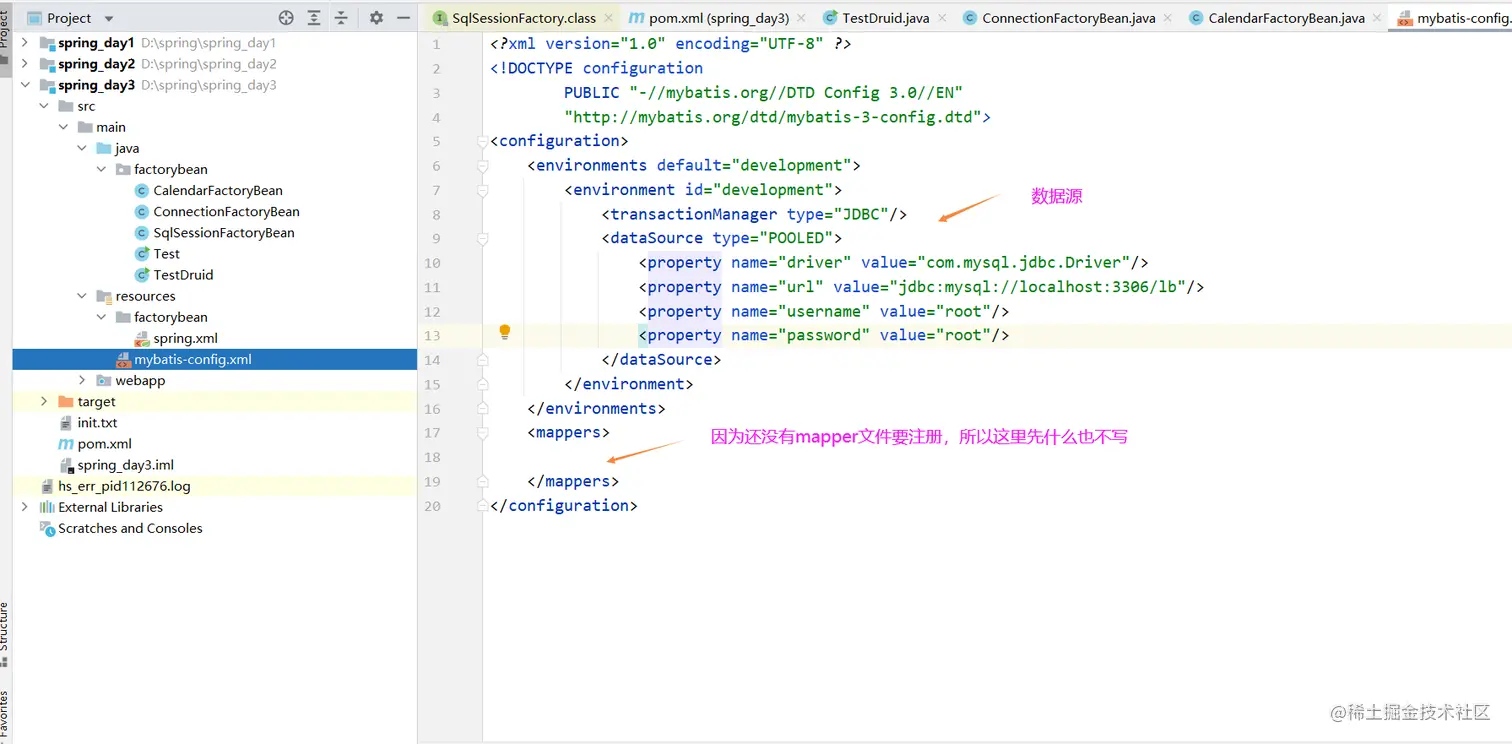The image size is (1512, 744).
Task: Open Project panel settings gear
Action: (376, 18)
